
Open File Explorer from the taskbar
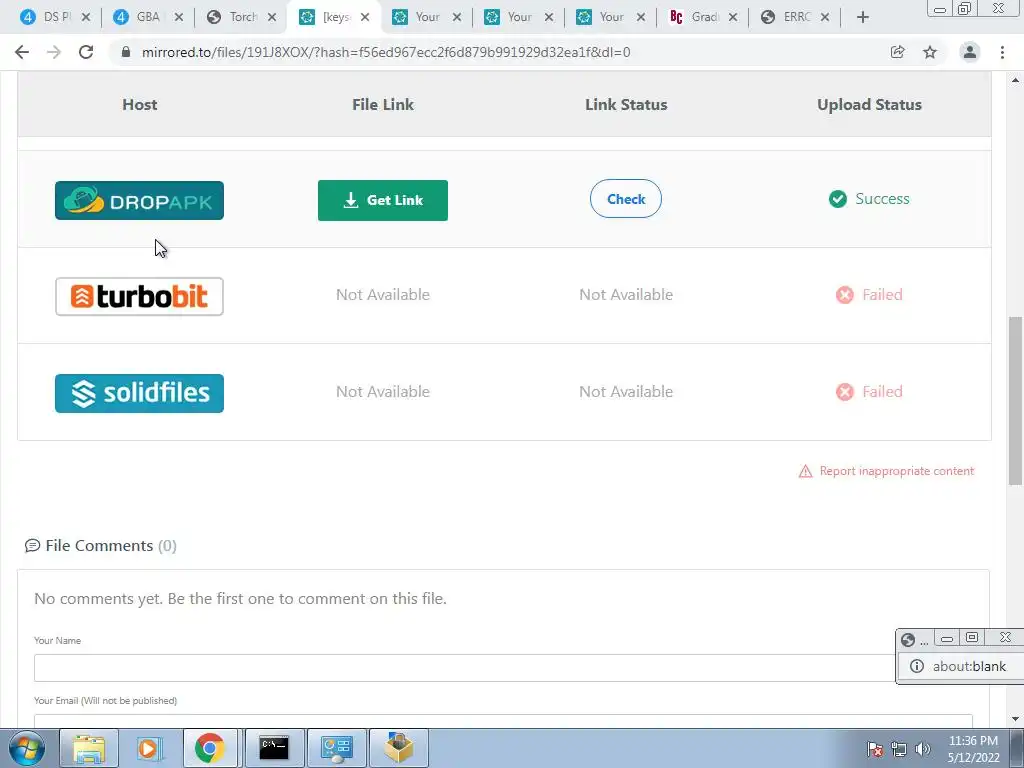point(89,748)
